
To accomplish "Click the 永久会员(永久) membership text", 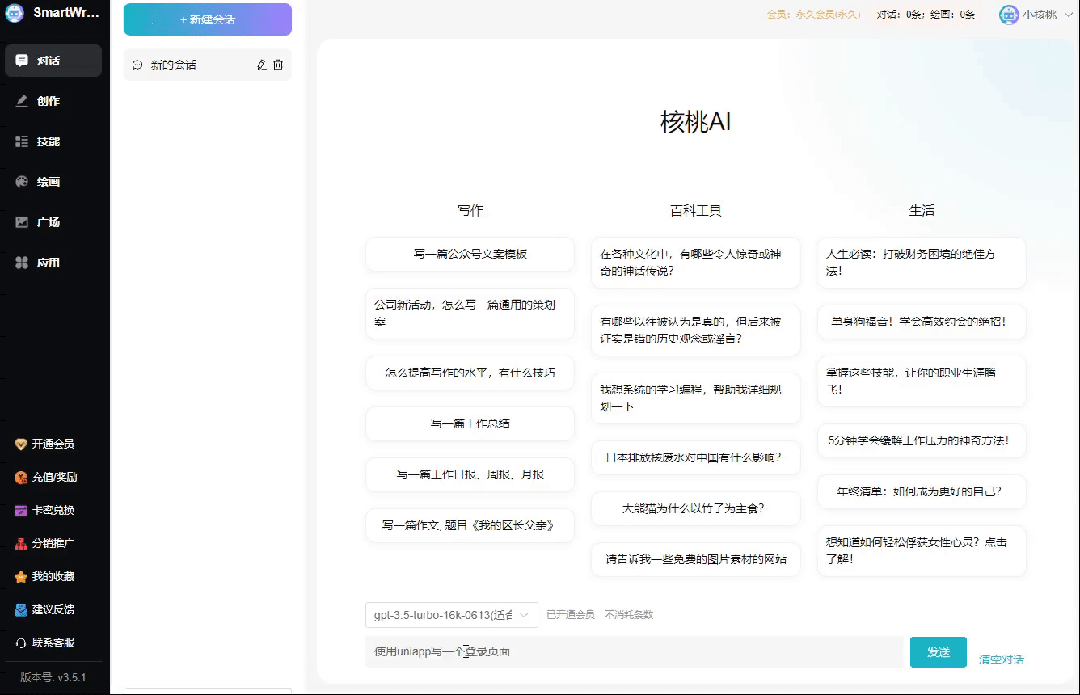I will (x=828, y=14).
